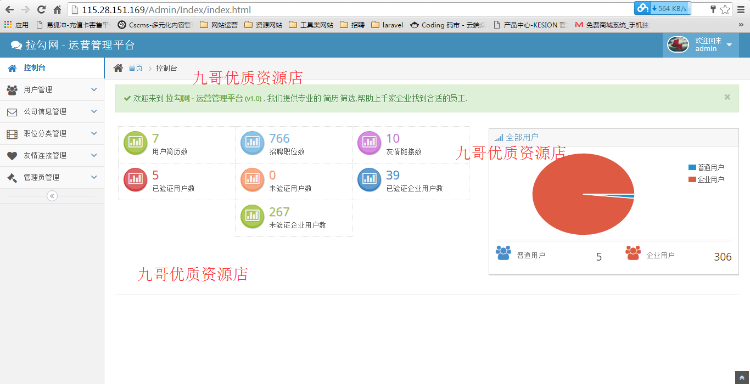Click the 766 招聘职位数 value
Screen dimensions: 750x384
[279, 139]
